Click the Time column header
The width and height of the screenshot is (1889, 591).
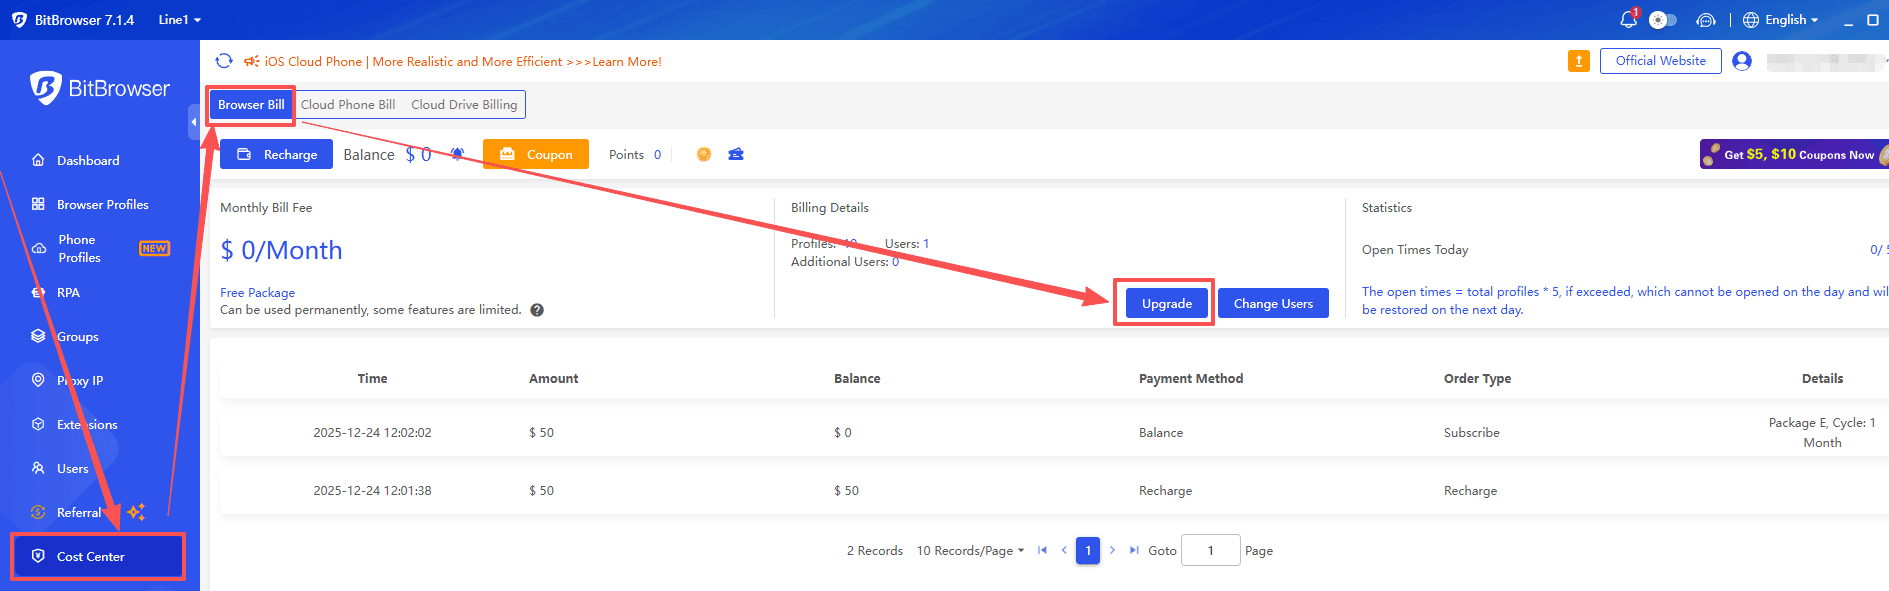click(372, 379)
